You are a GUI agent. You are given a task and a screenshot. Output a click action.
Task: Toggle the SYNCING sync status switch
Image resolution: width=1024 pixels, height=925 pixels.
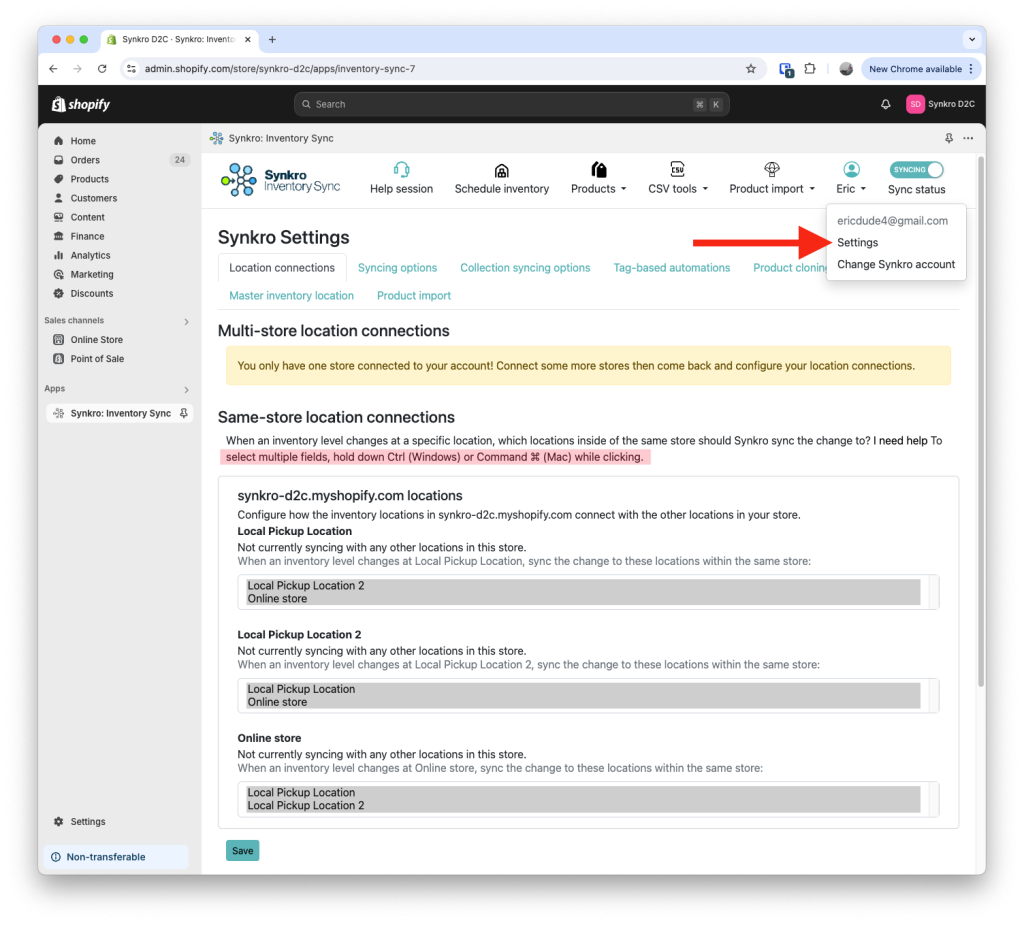click(916, 170)
